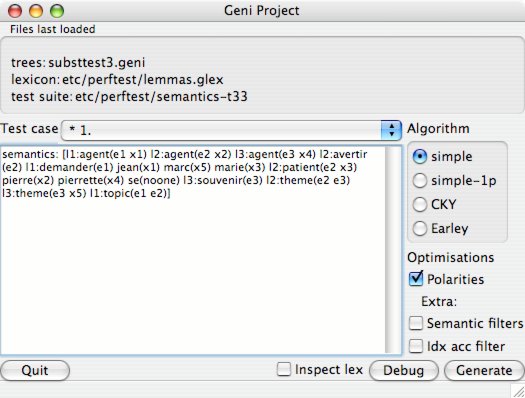Select the CKY algorithm
This screenshot has width=525, height=398.
[x=420, y=205]
